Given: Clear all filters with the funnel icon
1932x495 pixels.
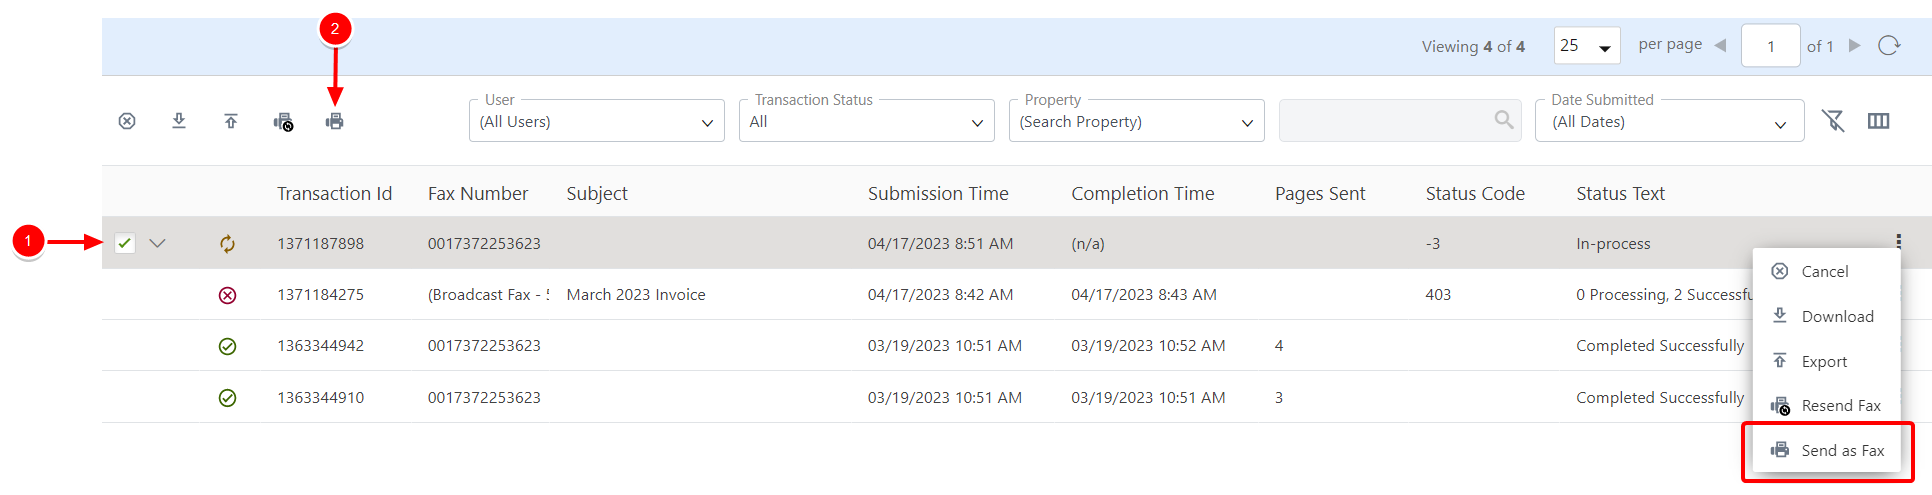Looking at the screenshot, I should coord(1833,121).
